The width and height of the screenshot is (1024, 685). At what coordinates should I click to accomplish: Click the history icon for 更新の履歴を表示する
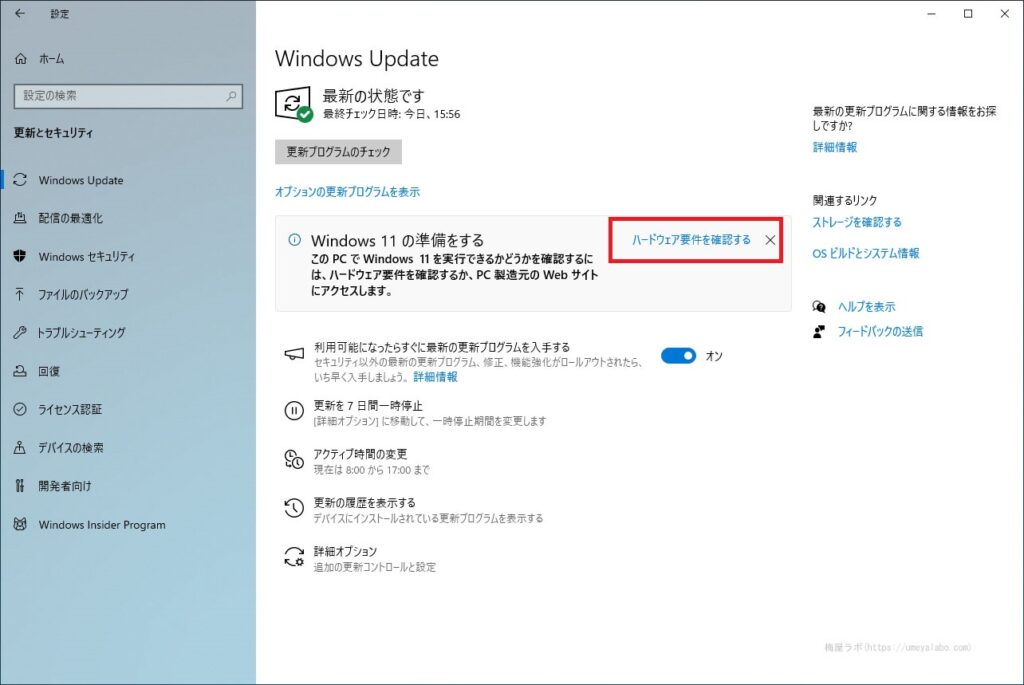coord(294,508)
